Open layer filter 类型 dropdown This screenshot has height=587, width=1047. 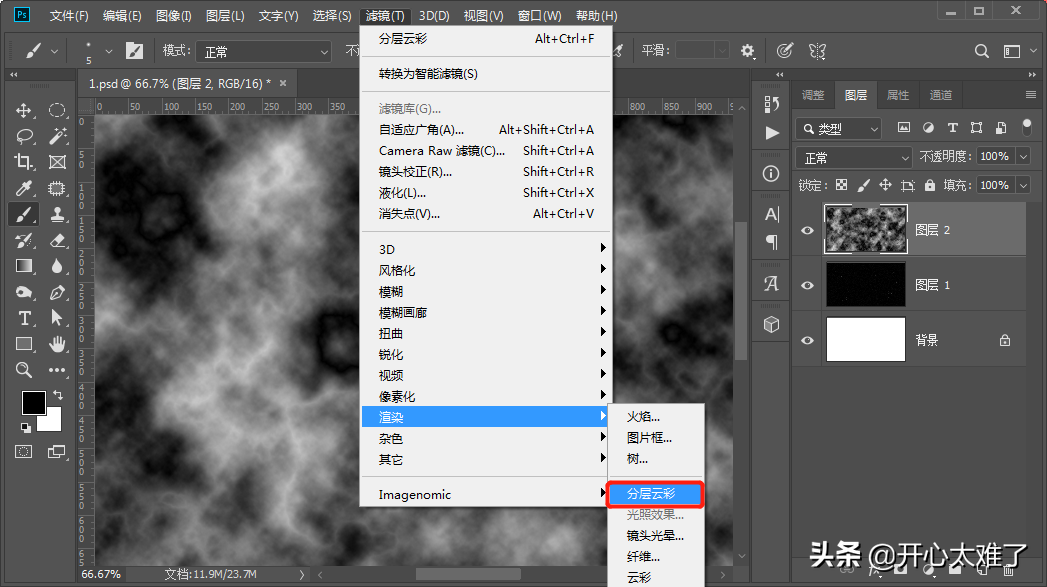coord(839,128)
